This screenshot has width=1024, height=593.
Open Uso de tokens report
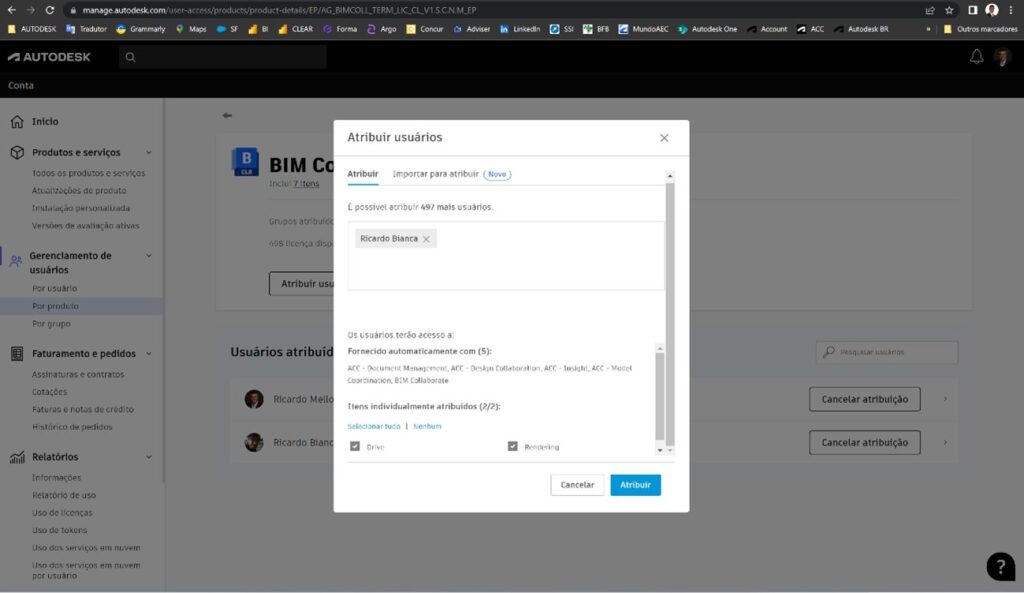[59, 530]
